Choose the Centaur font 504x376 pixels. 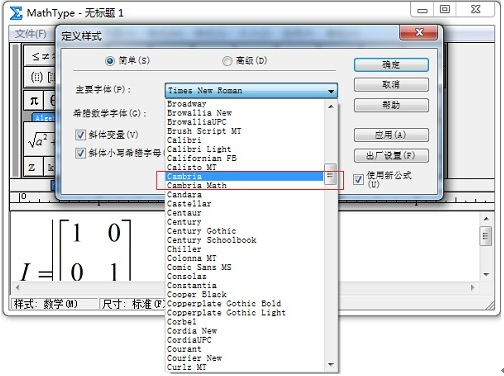pos(244,213)
